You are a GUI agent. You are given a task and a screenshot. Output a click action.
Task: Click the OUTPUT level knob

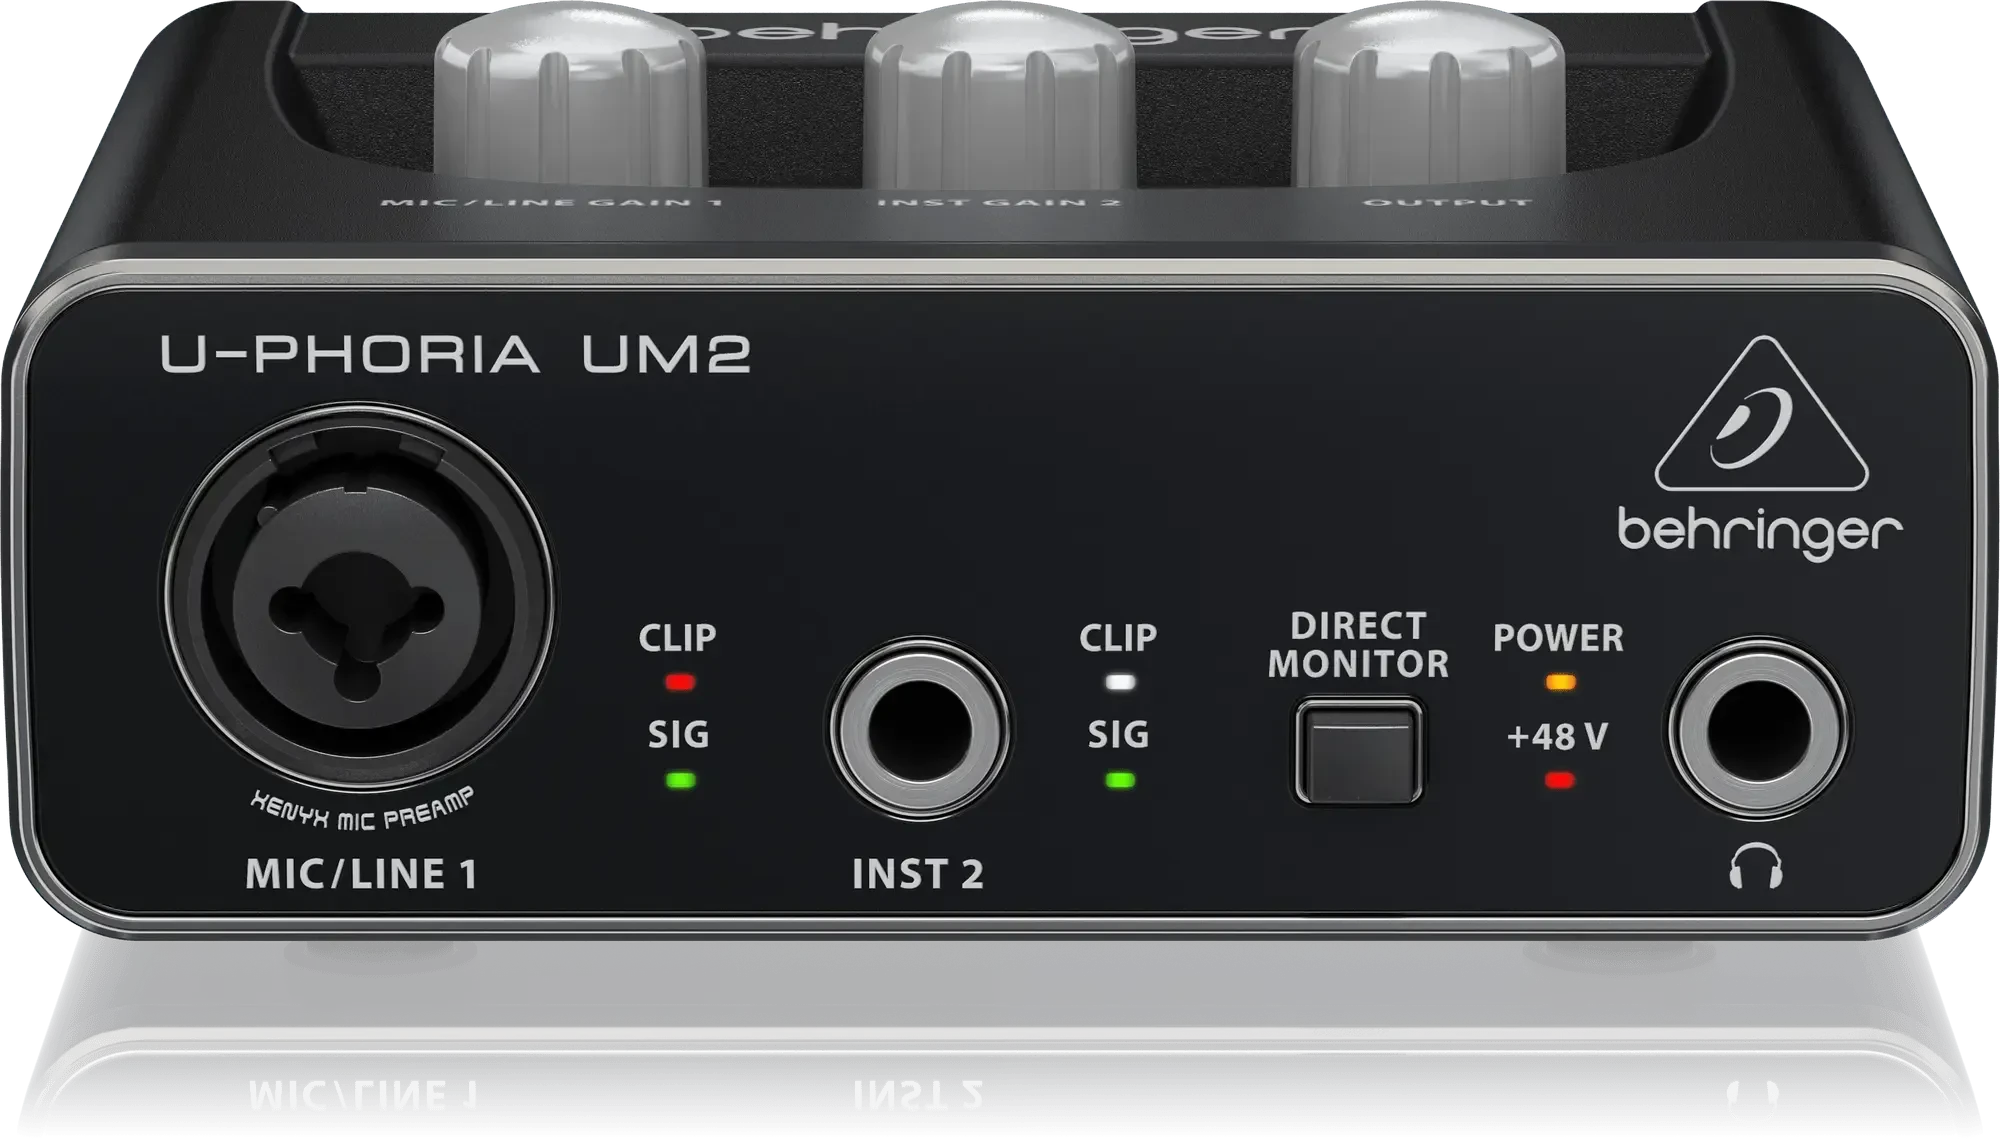(x=1431, y=95)
